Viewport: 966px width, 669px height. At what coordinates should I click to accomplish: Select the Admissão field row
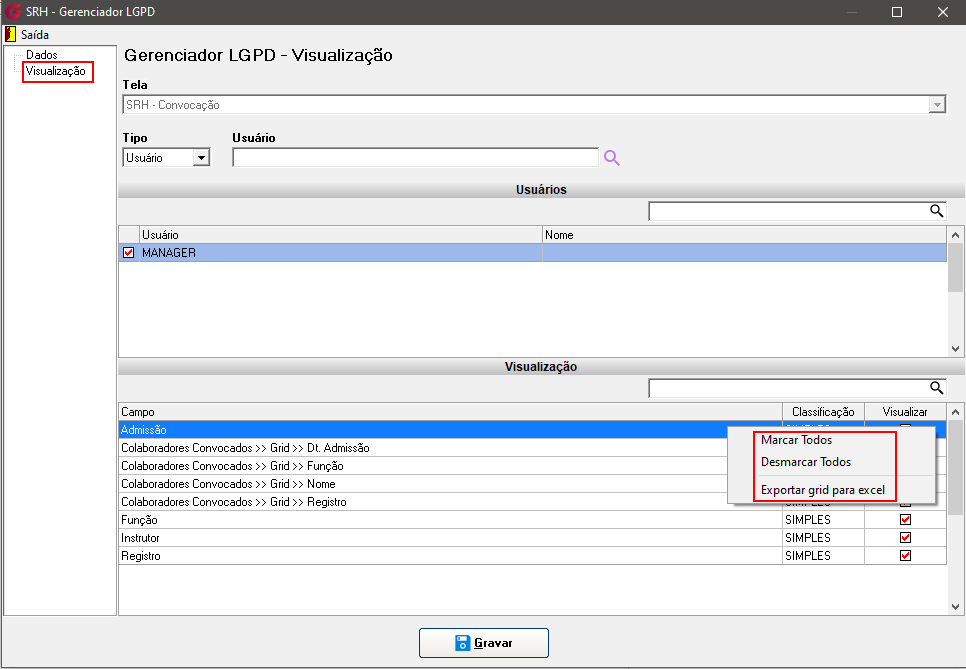tap(423, 430)
